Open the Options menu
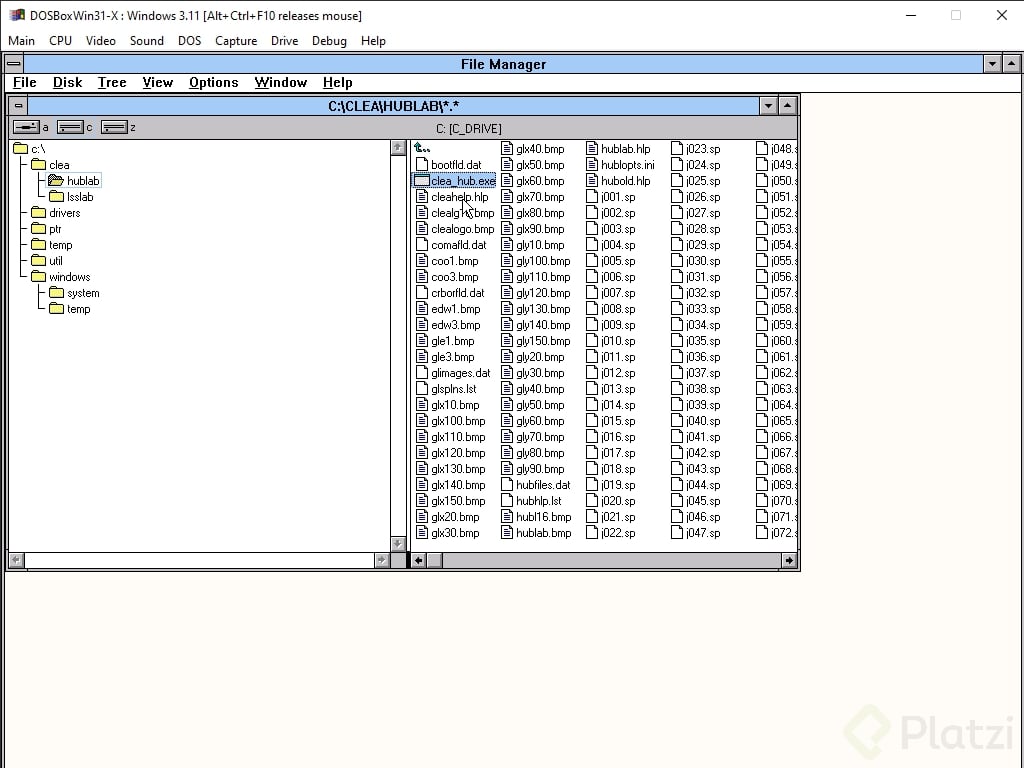Image resolution: width=1024 pixels, height=768 pixels. click(214, 82)
